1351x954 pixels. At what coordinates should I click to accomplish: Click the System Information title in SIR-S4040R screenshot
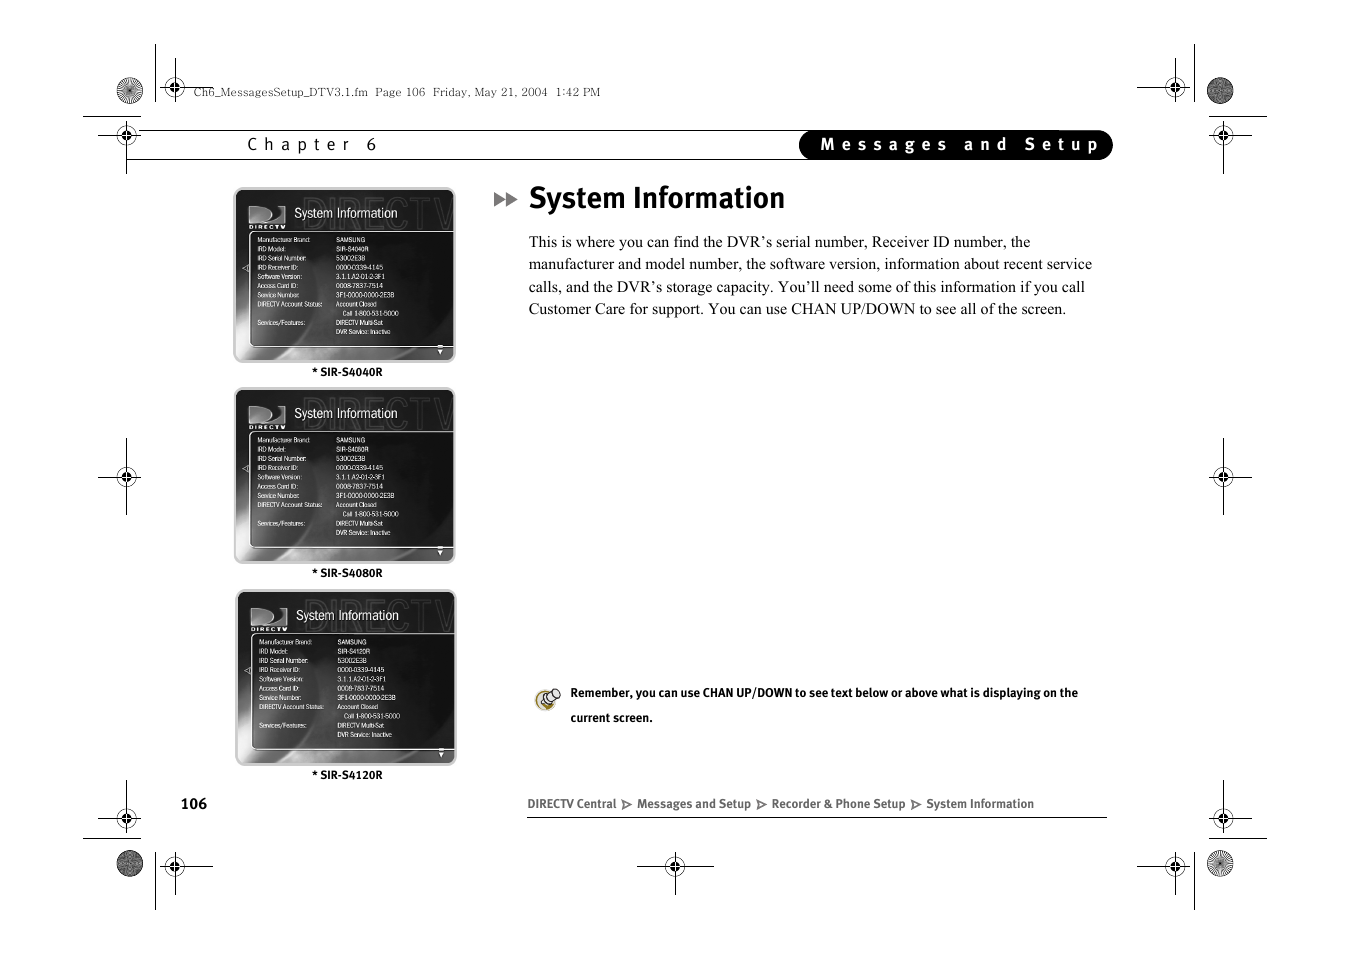tap(346, 214)
